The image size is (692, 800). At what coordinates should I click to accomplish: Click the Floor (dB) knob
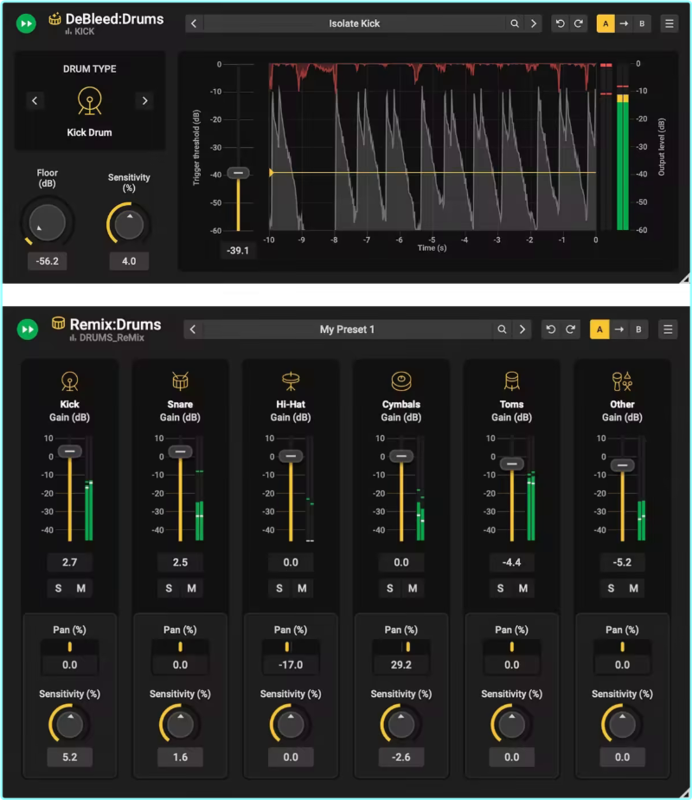47,223
